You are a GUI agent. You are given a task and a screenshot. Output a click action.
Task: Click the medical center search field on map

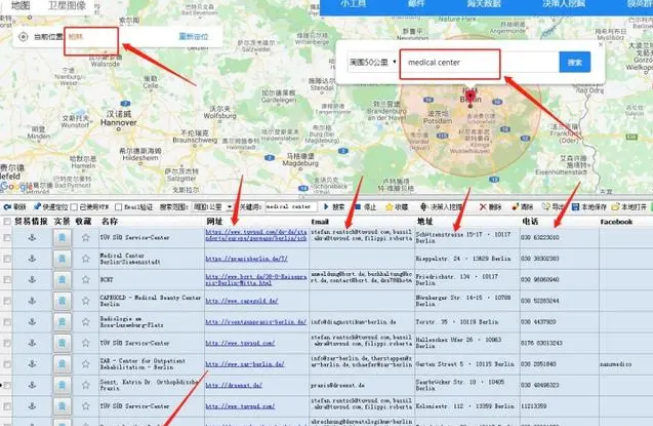click(479, 62)
